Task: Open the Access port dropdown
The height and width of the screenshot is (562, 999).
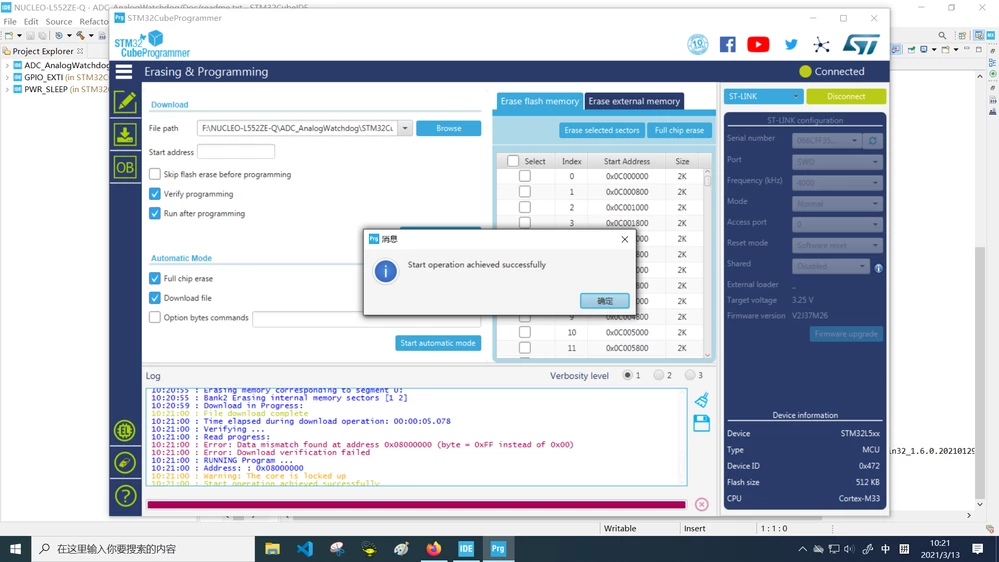Action: (837, 224)
